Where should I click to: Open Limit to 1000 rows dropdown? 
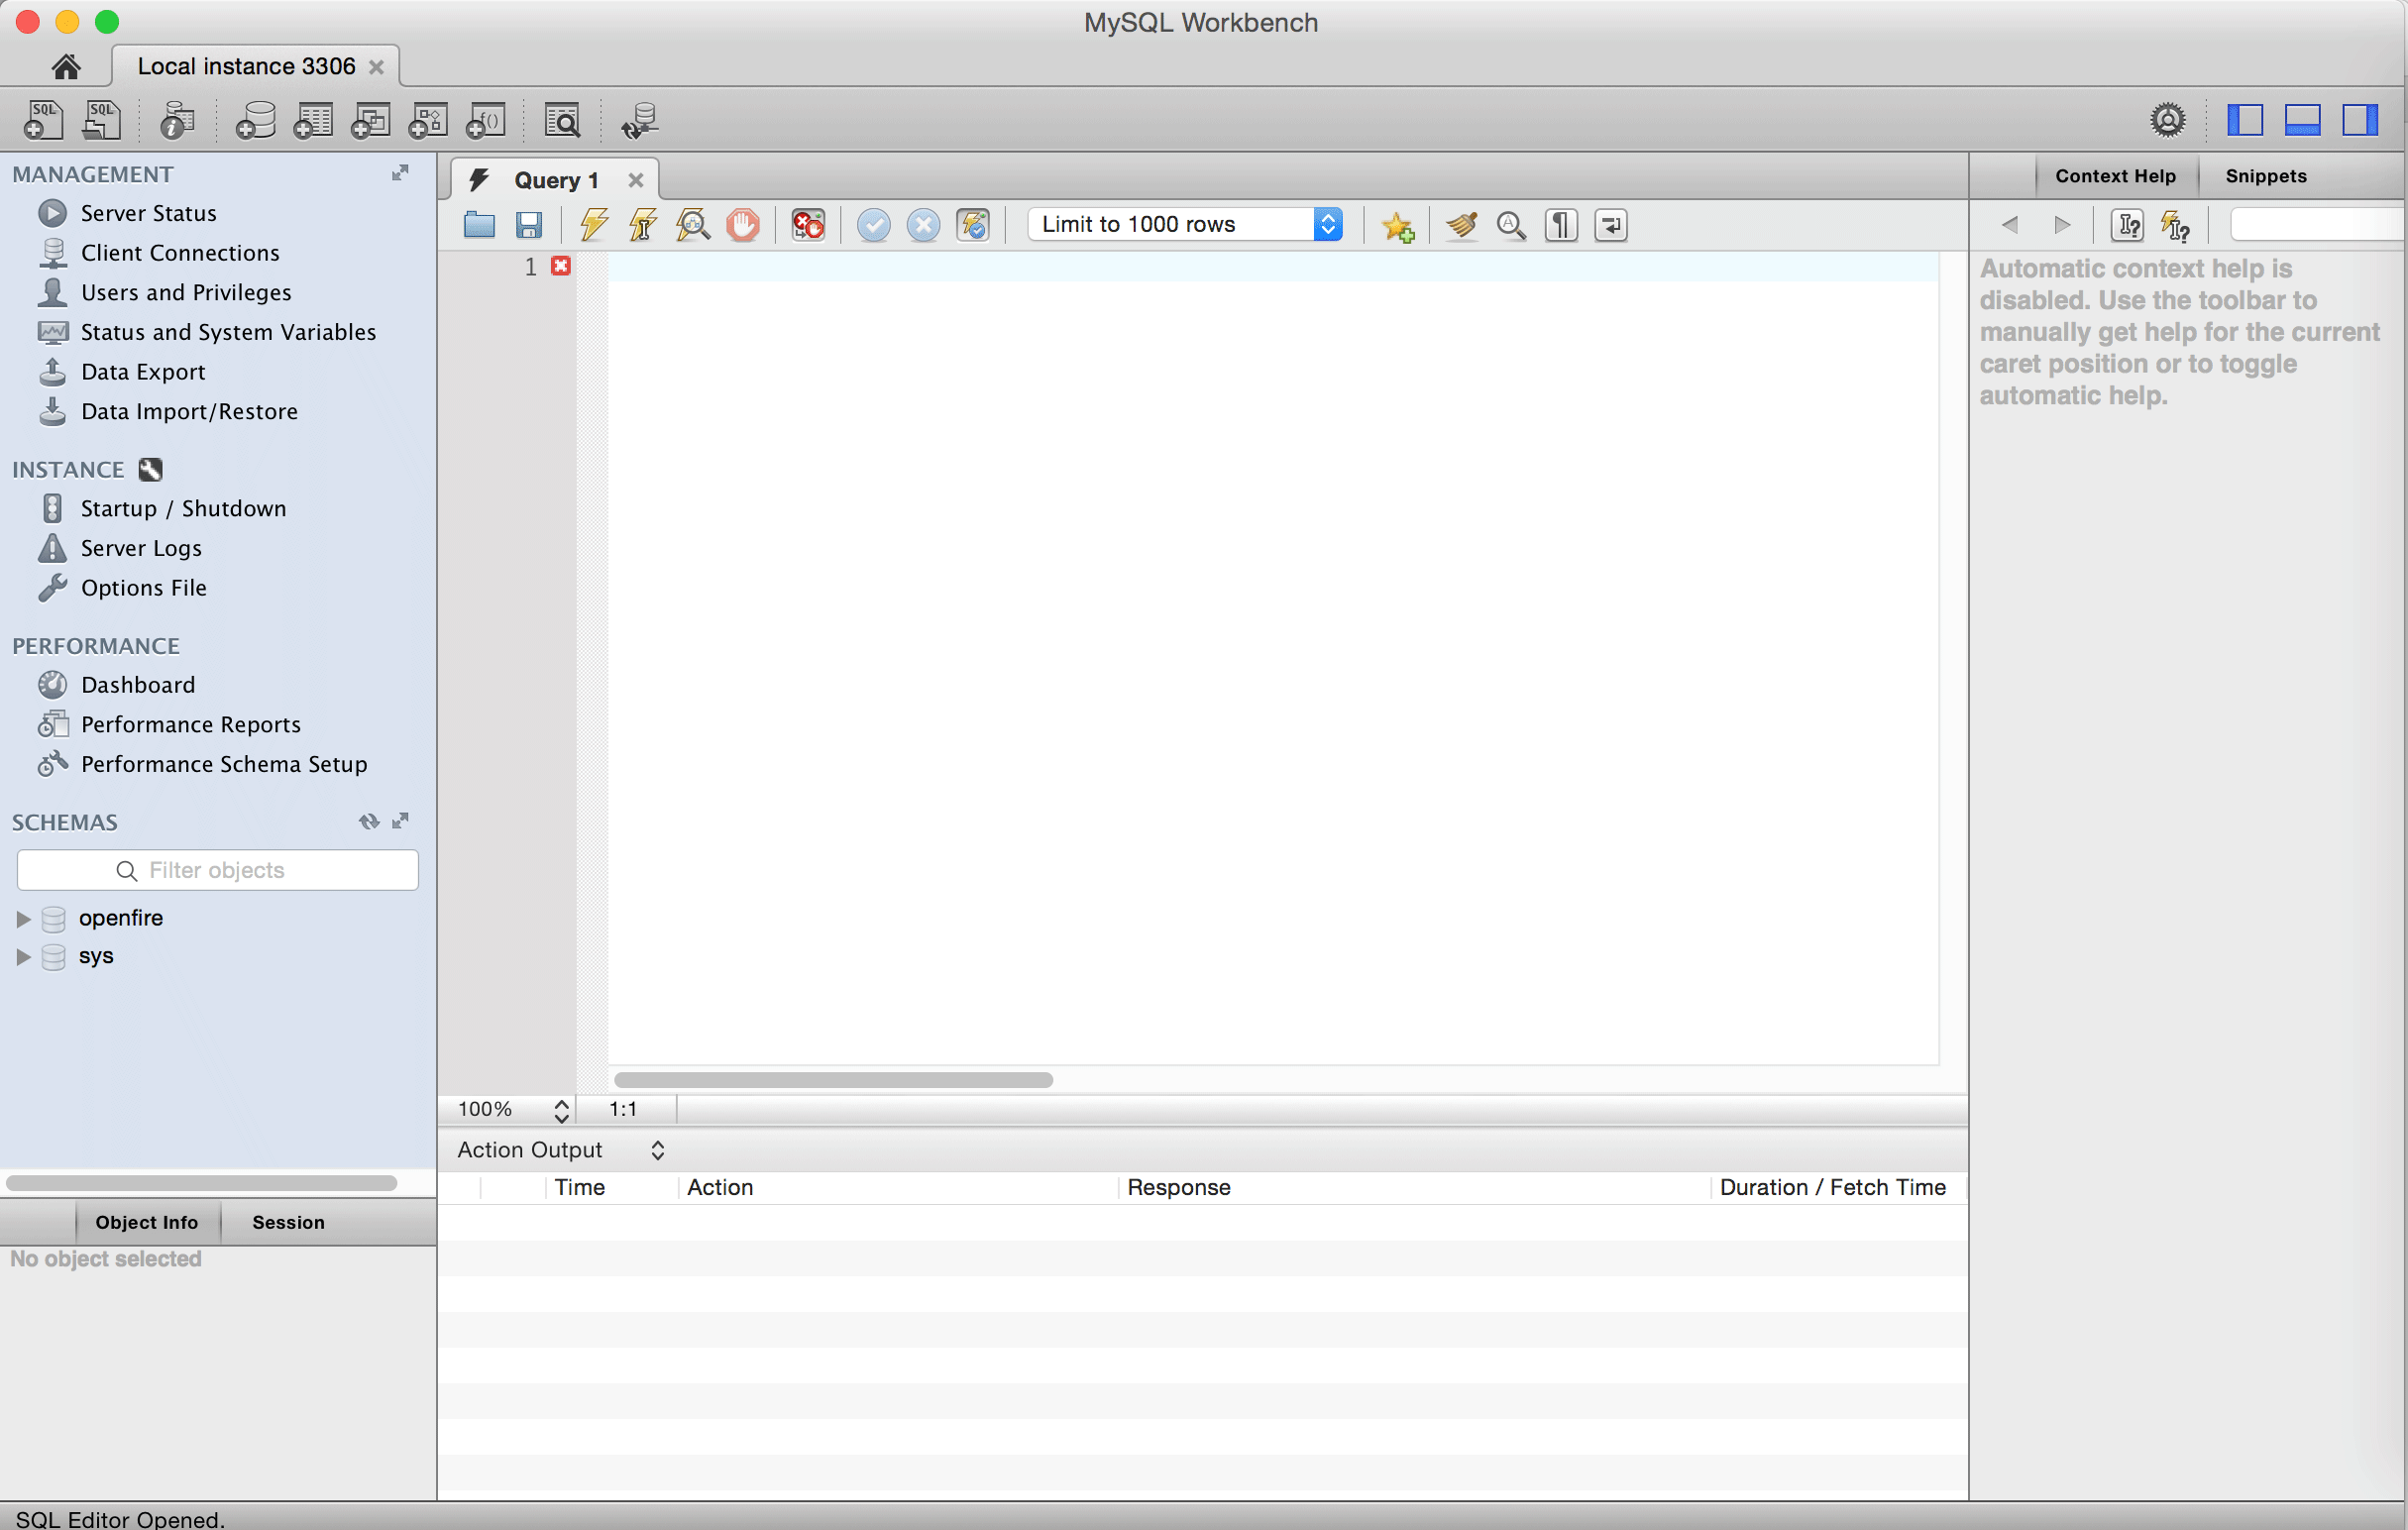[x=1186, y=224]
